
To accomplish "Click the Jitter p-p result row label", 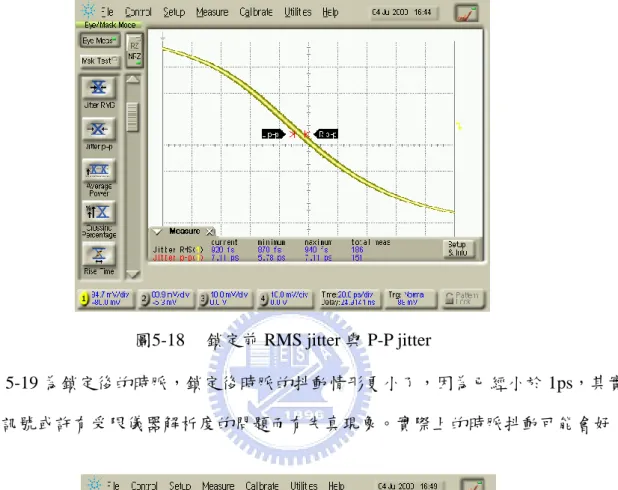I will coord(178,258).
